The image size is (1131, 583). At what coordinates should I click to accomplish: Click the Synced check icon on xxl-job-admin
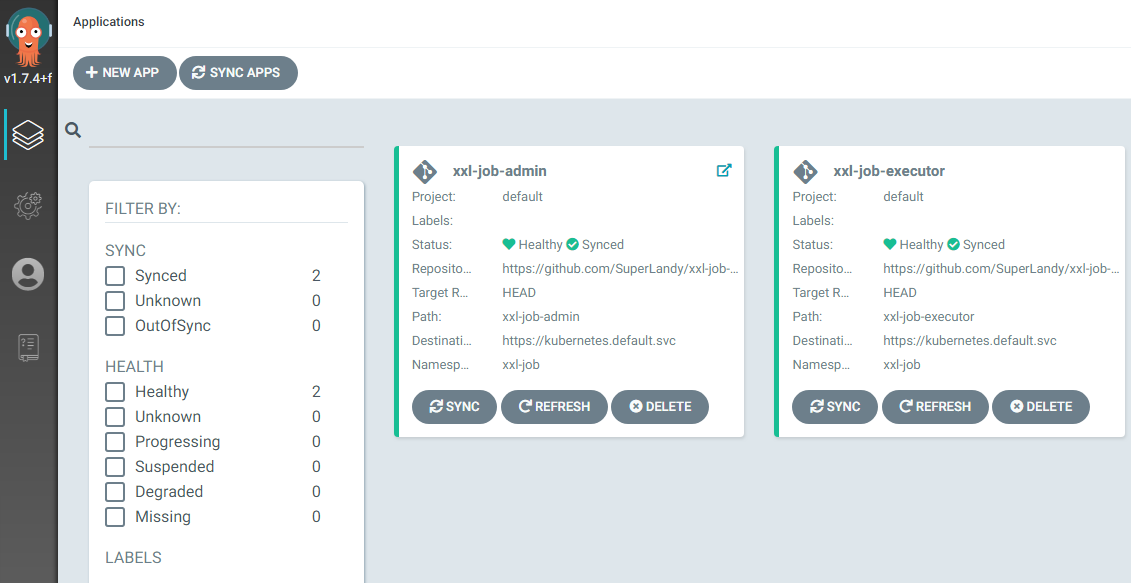573,245
